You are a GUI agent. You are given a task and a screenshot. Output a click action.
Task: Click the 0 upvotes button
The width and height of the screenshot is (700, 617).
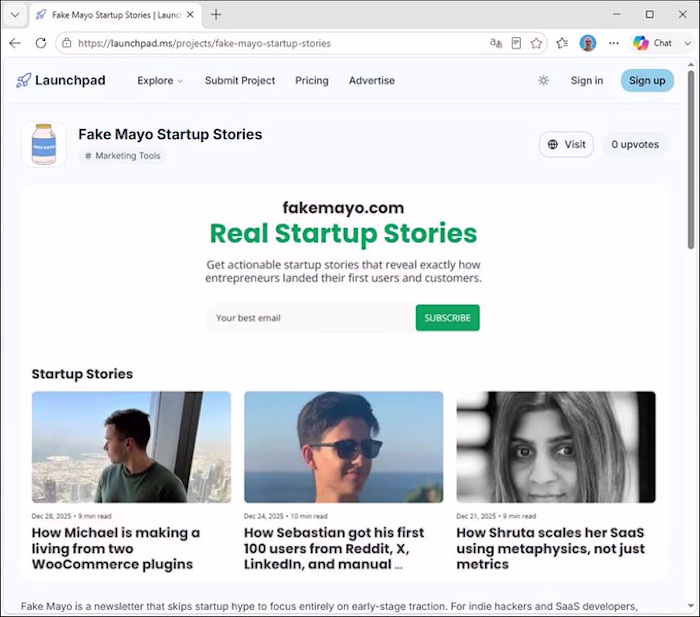click(x=635, y=144)
